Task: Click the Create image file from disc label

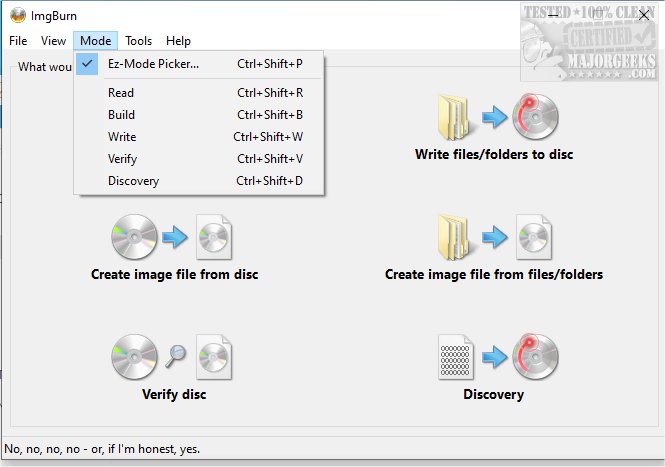Action: pyautogui.click(x=175, y=274)
